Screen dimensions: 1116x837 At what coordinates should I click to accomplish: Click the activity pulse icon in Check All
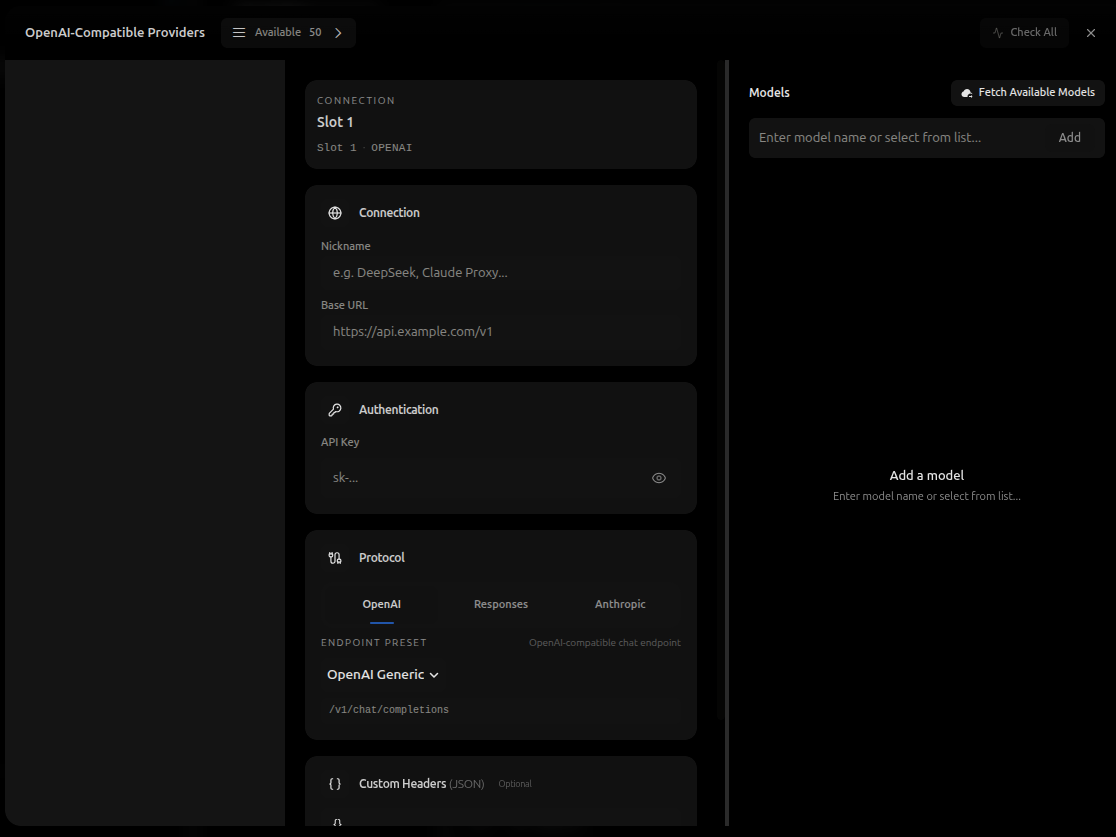click(998, 33)
